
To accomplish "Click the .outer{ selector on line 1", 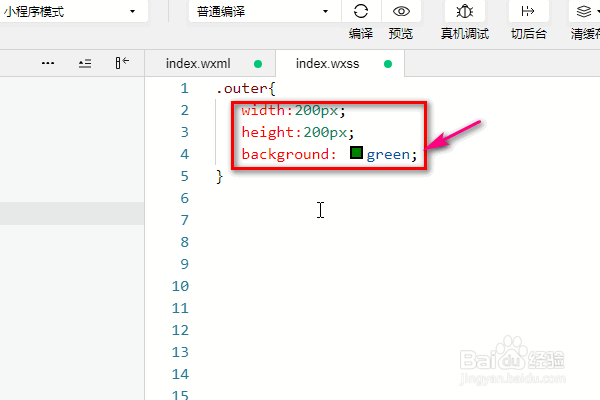I will point(245,89).
